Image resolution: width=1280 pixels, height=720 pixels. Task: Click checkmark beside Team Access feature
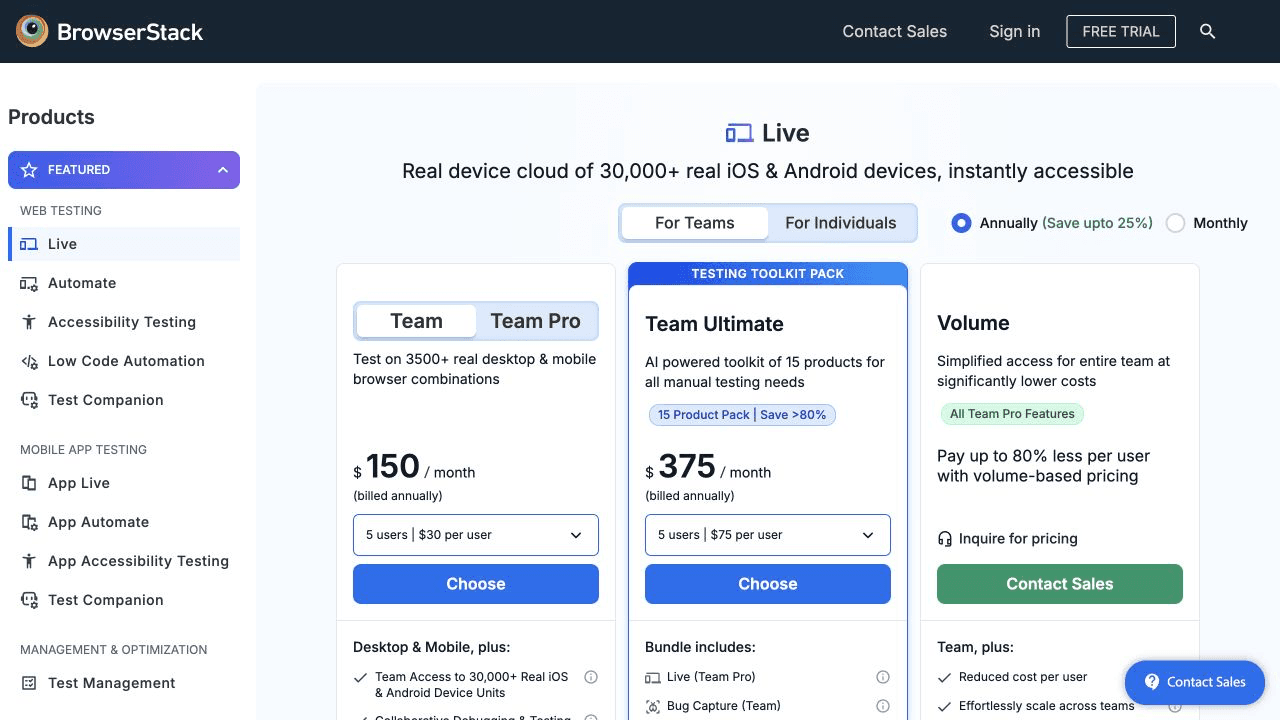coord(361,677)
